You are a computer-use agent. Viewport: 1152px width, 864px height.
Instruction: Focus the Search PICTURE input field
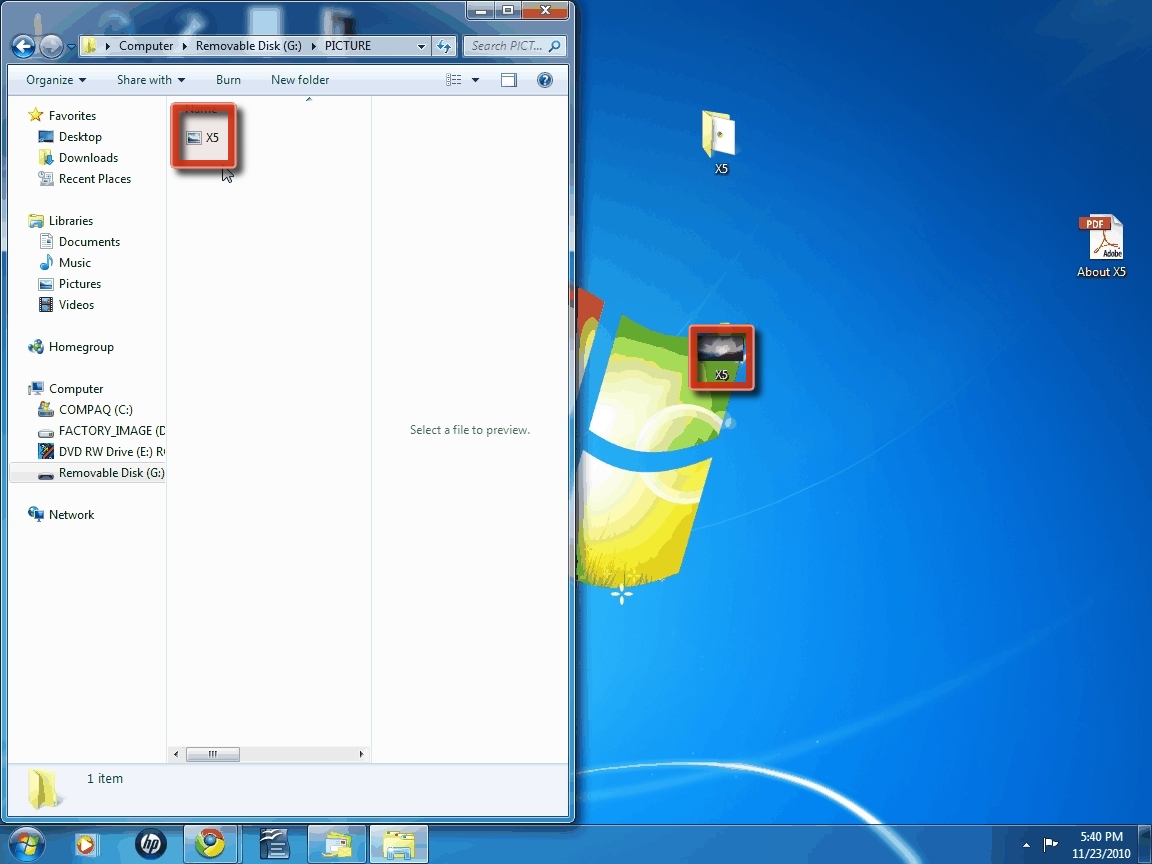pyautogui.click(x=507, y=46)
